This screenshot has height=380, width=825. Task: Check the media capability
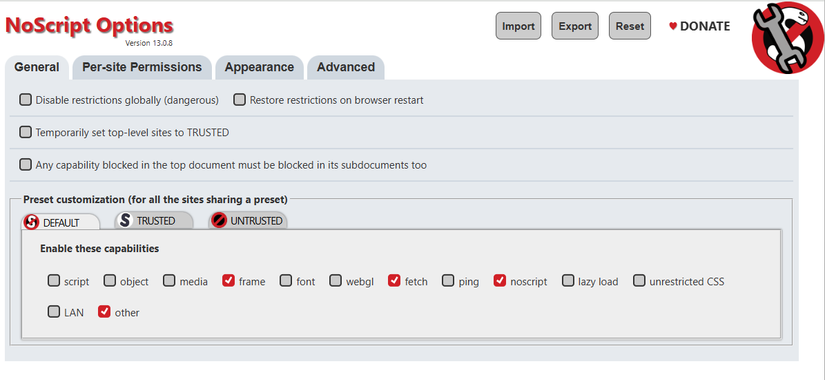pos(169,281)
